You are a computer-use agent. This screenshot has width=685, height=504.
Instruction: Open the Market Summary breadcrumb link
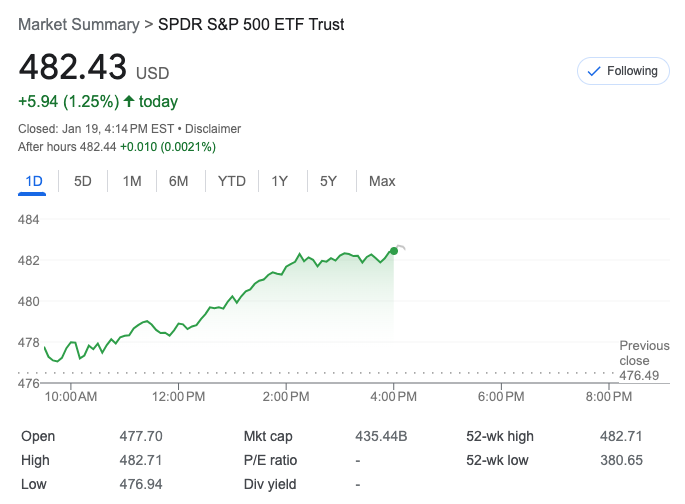[x=79, y=24]
